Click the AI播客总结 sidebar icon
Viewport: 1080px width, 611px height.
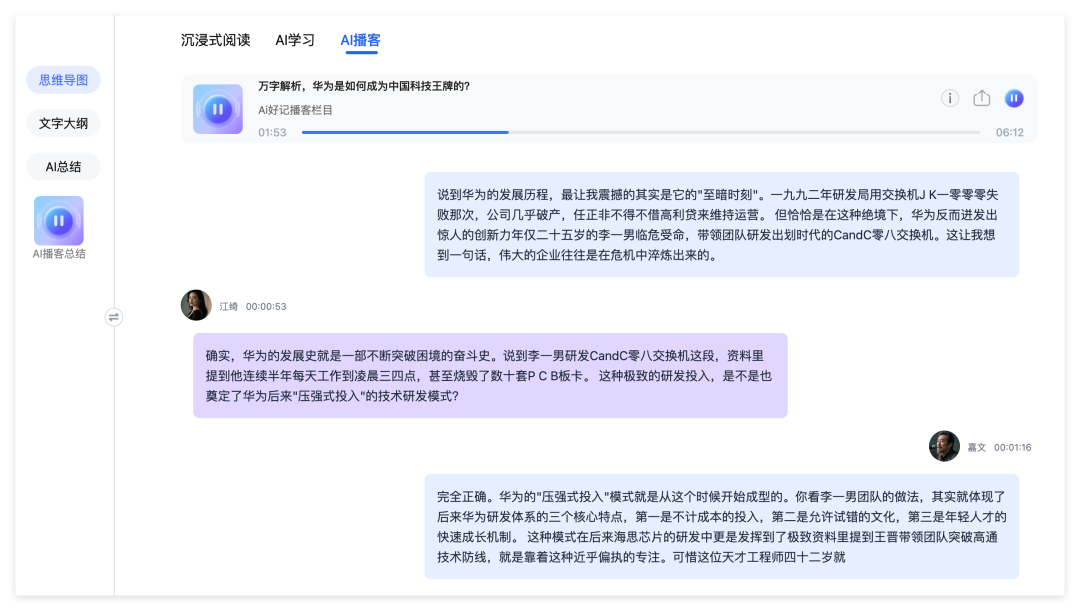pos(59,221)
